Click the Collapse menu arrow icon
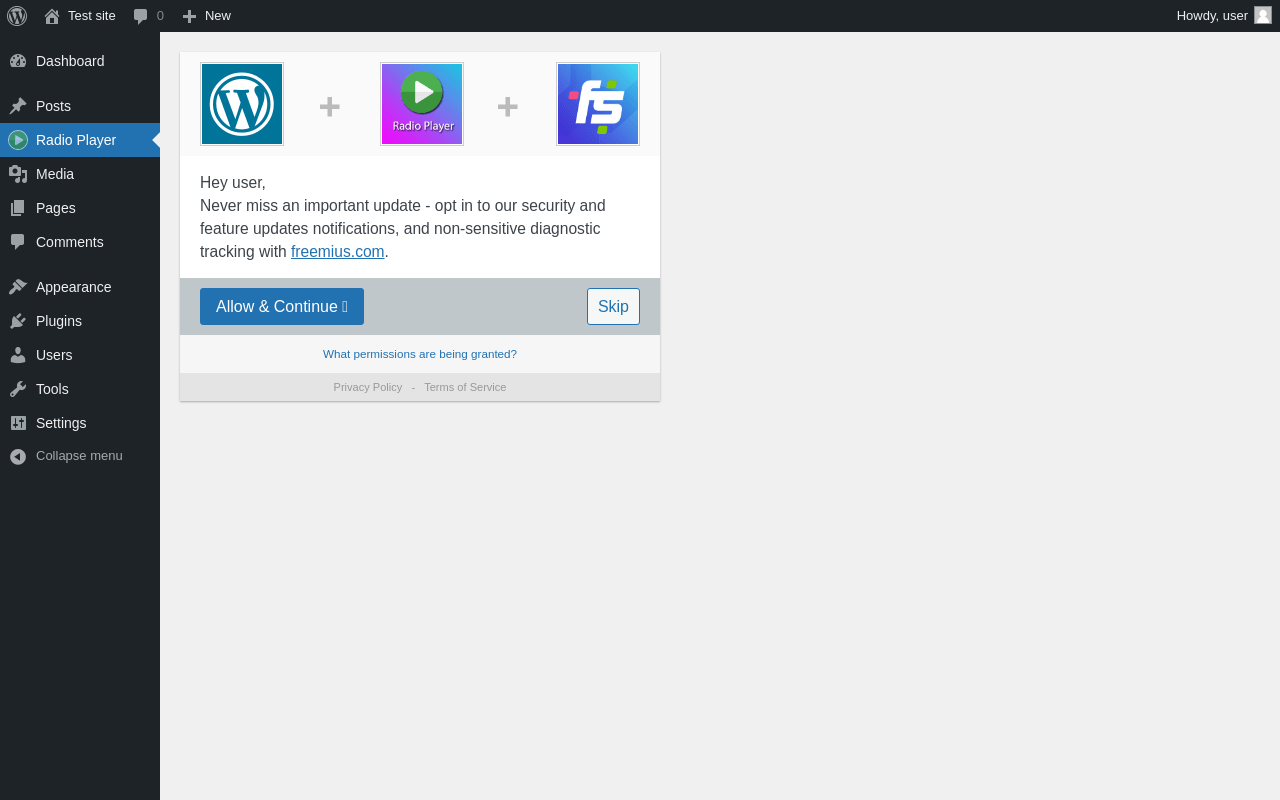Viewport: 1280px width, 800px height. coord(18,456)
